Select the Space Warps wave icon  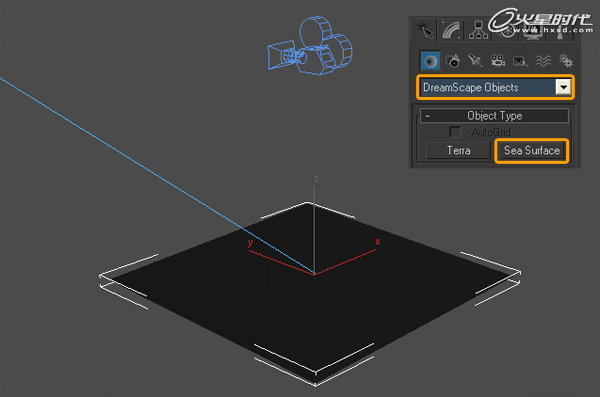543,61
